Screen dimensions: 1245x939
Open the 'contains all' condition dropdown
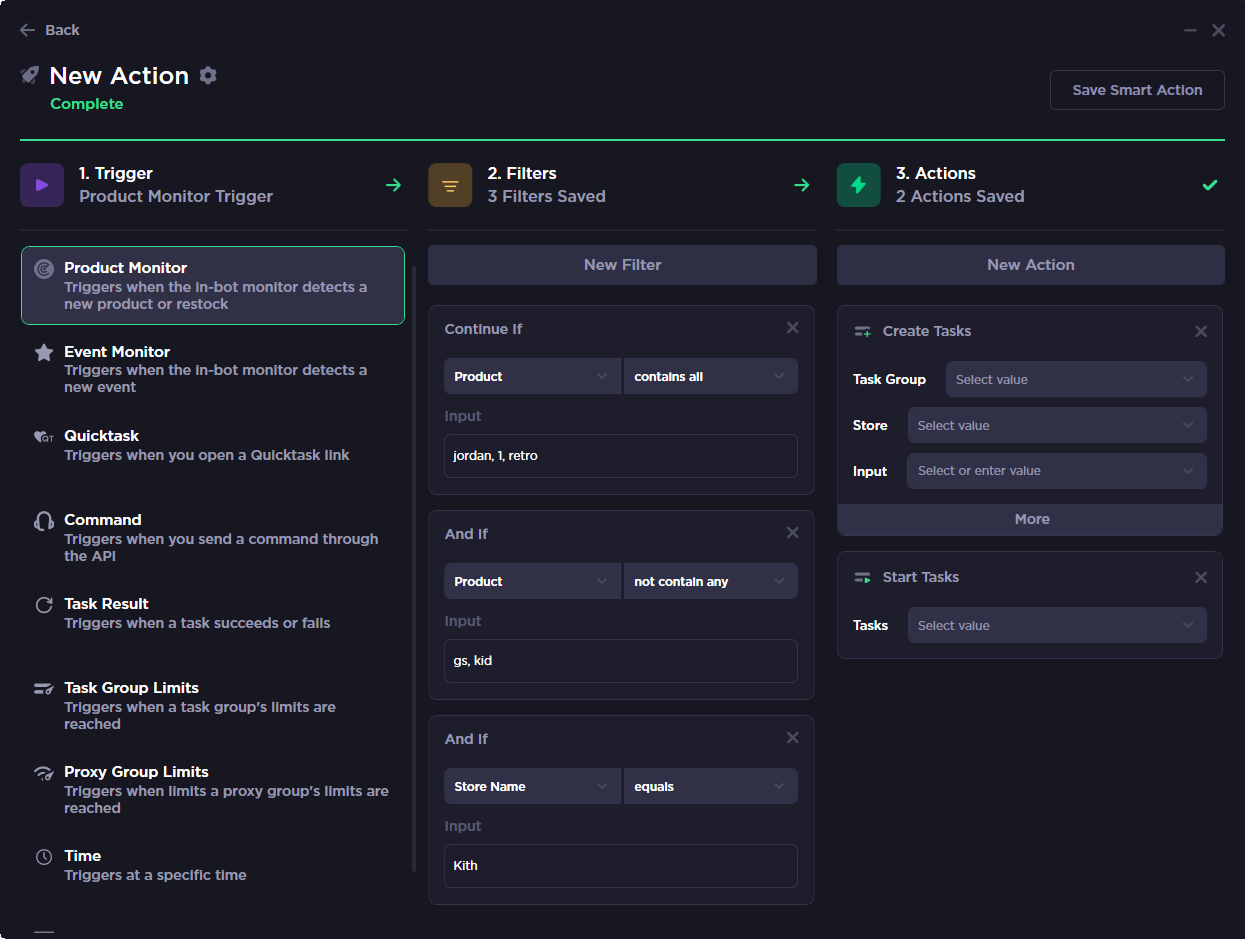point(711,376)
